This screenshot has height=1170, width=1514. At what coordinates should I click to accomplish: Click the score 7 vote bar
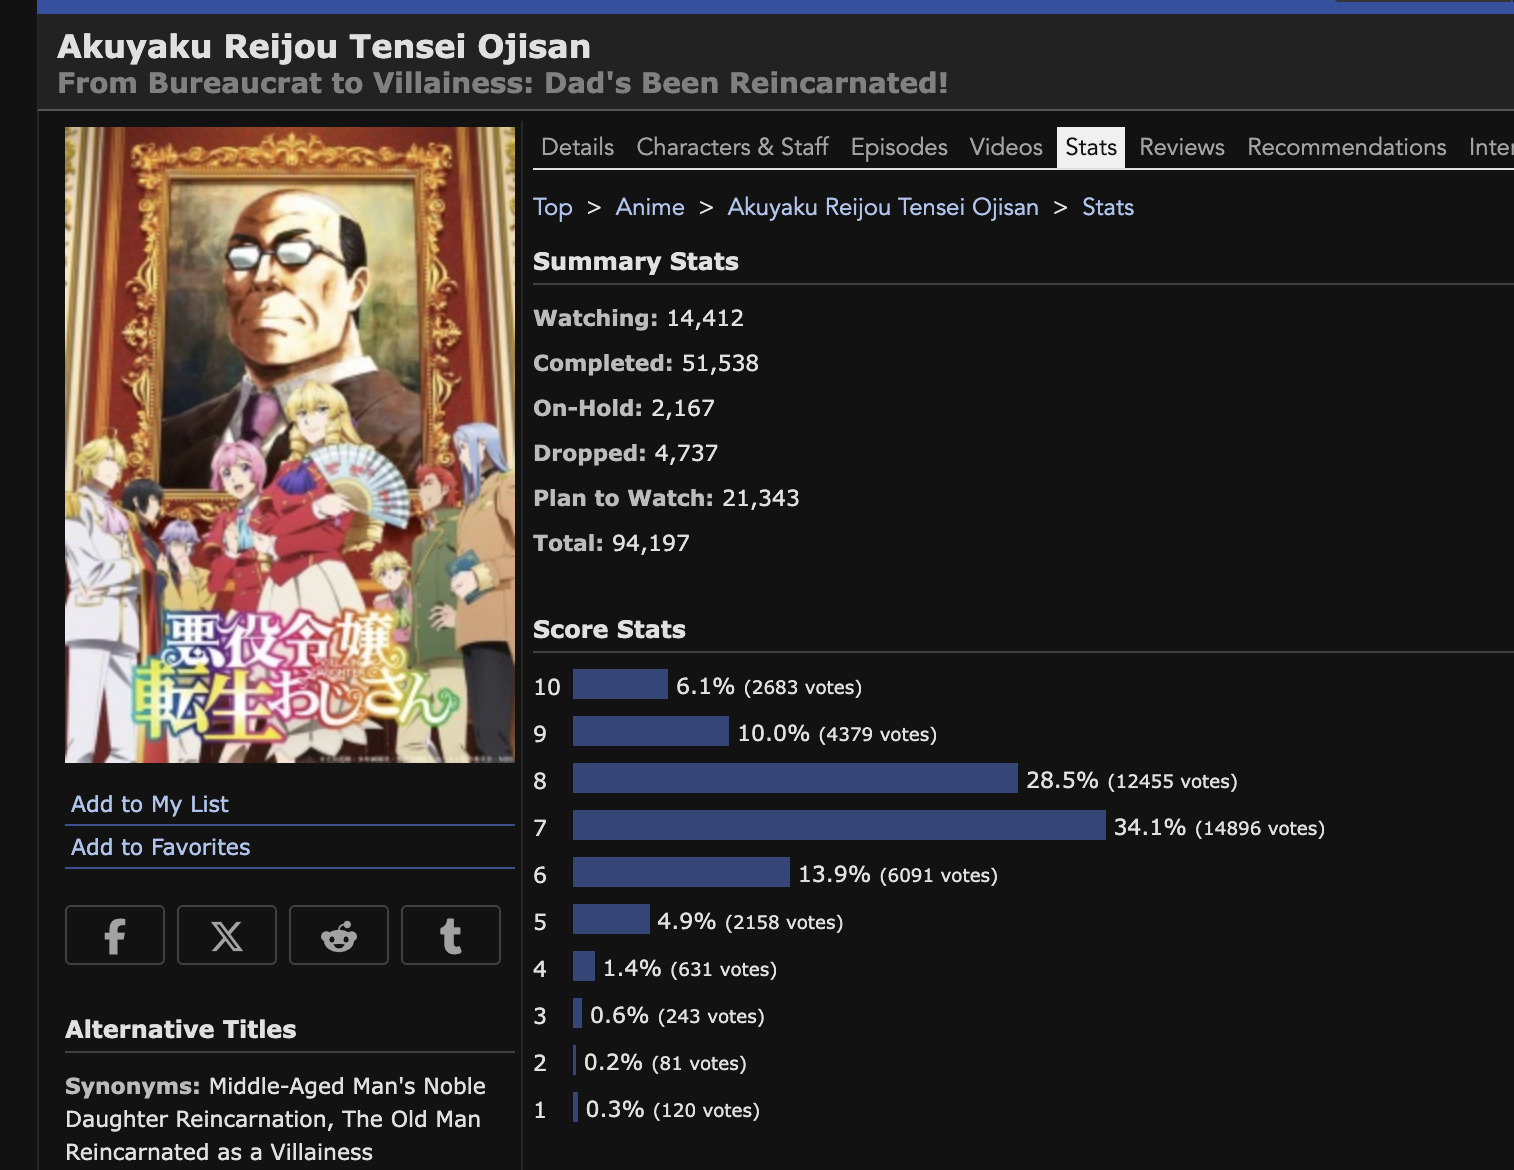839,826
